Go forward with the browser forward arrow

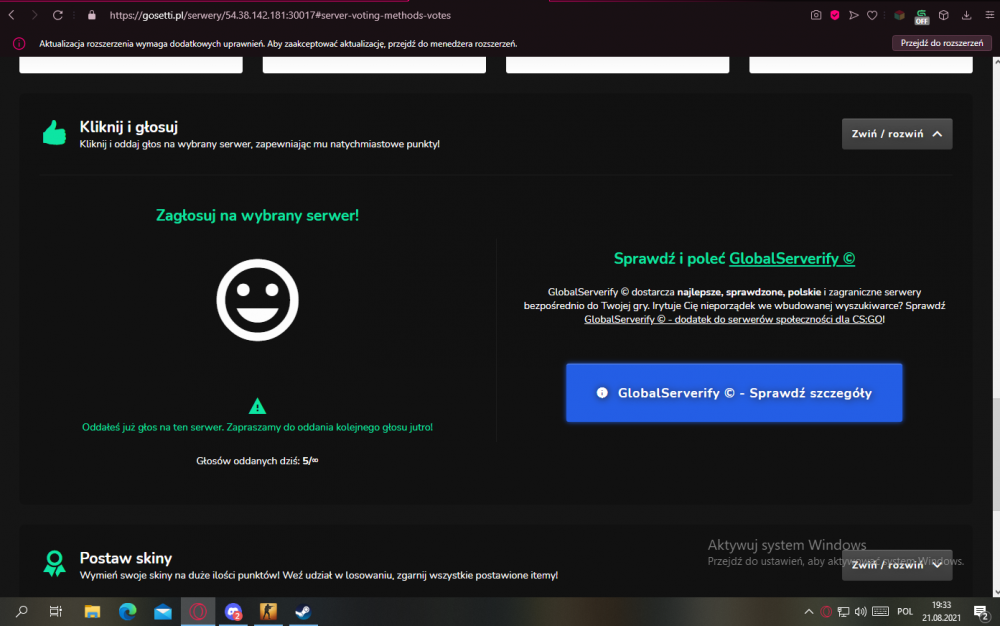(34, 15)
